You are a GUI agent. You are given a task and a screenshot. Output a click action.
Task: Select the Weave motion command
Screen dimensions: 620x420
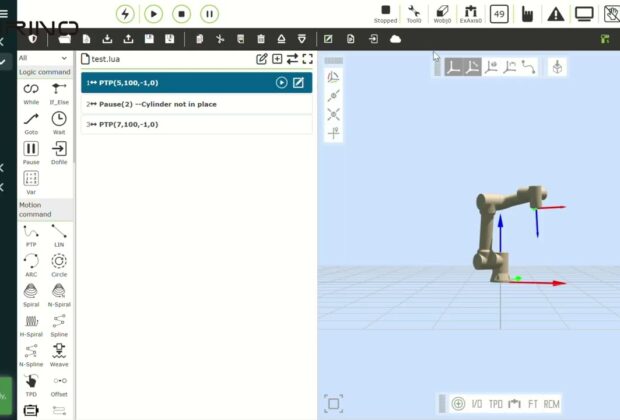point(59,351)
